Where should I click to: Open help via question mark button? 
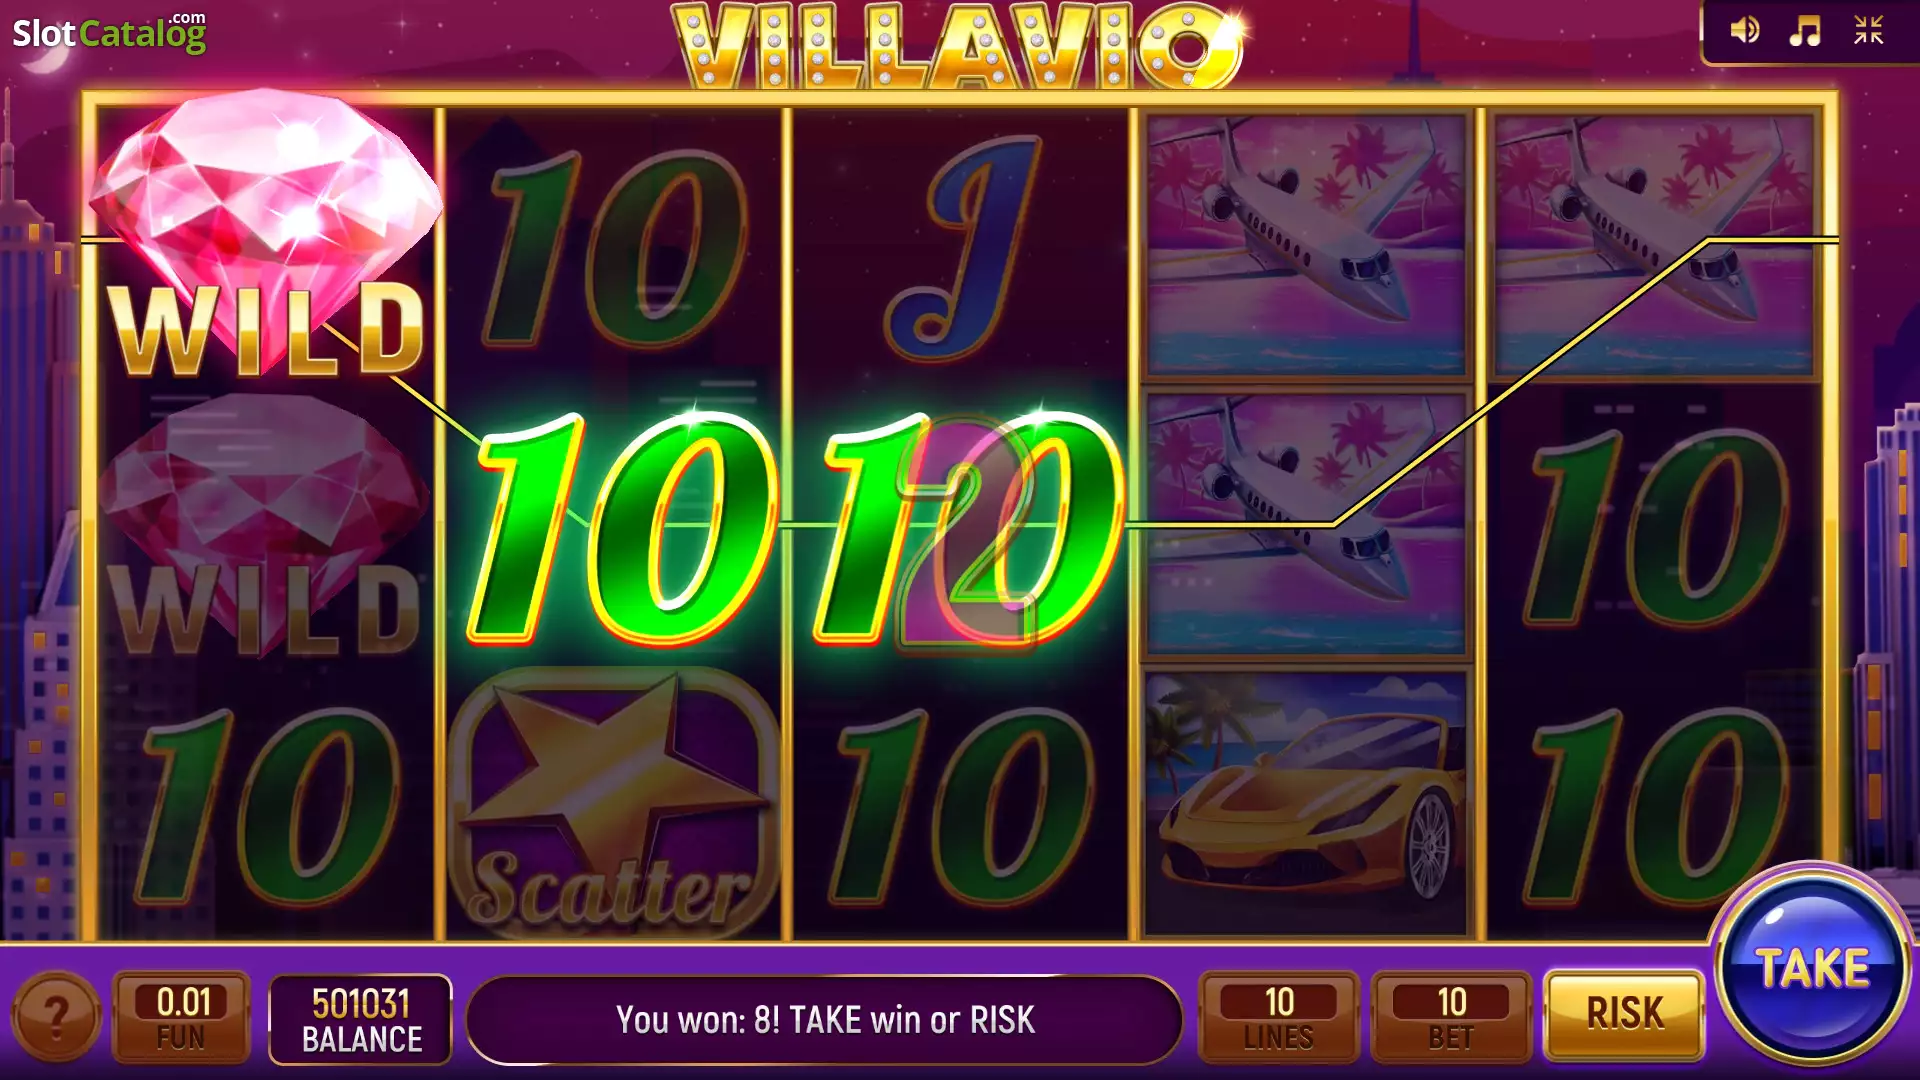pos(56,1018)
